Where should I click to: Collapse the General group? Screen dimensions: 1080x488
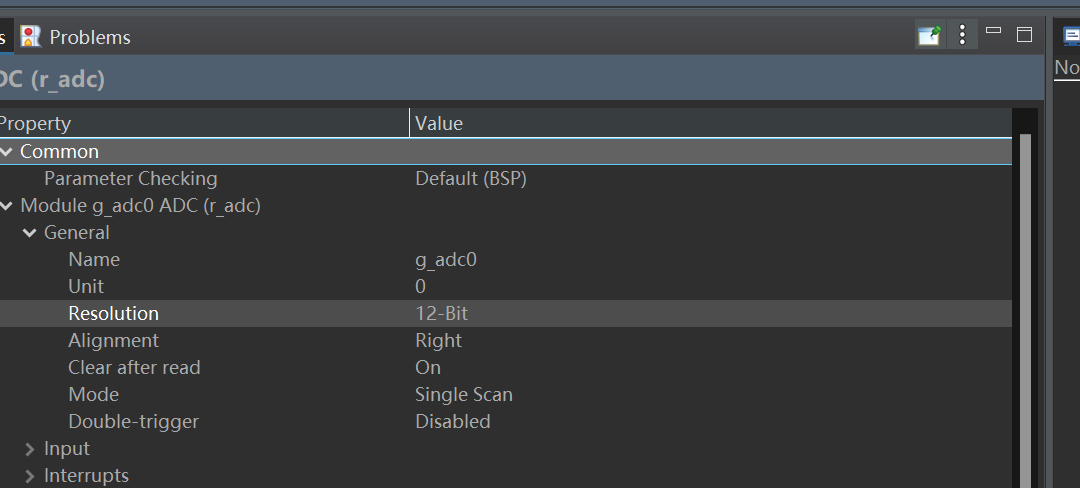[x=30, y=233]
